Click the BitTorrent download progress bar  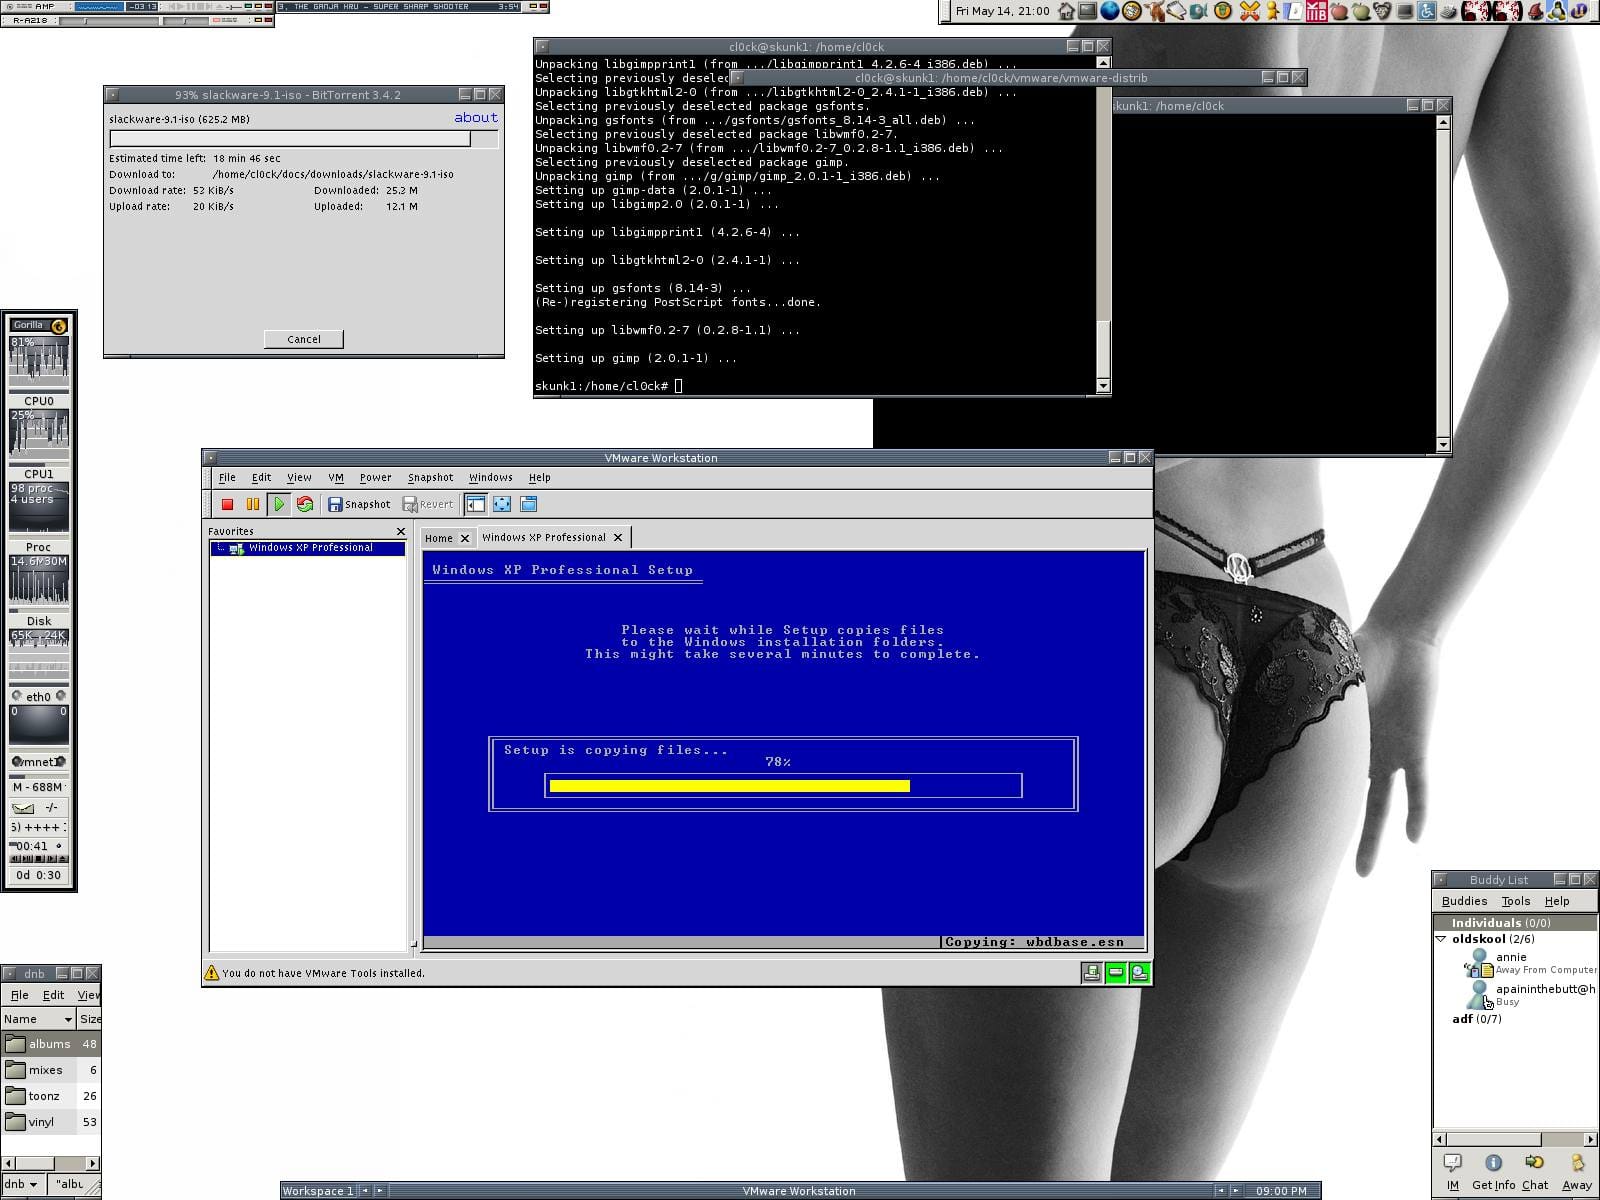point(304,139)
